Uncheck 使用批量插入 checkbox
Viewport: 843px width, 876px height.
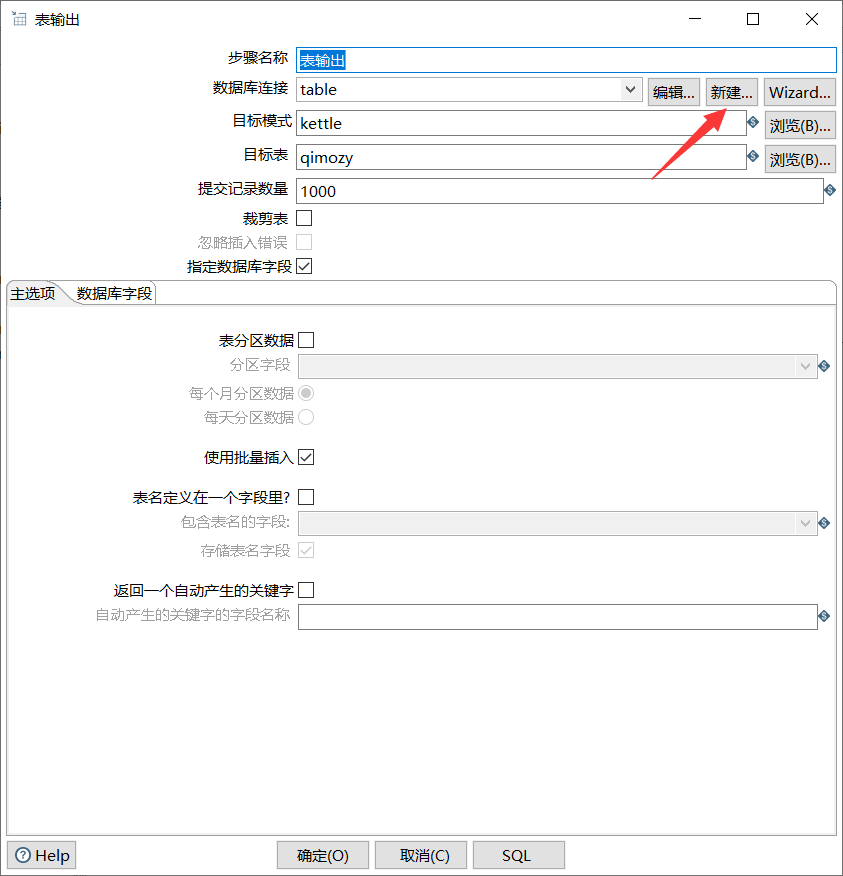tap(306, 457)
